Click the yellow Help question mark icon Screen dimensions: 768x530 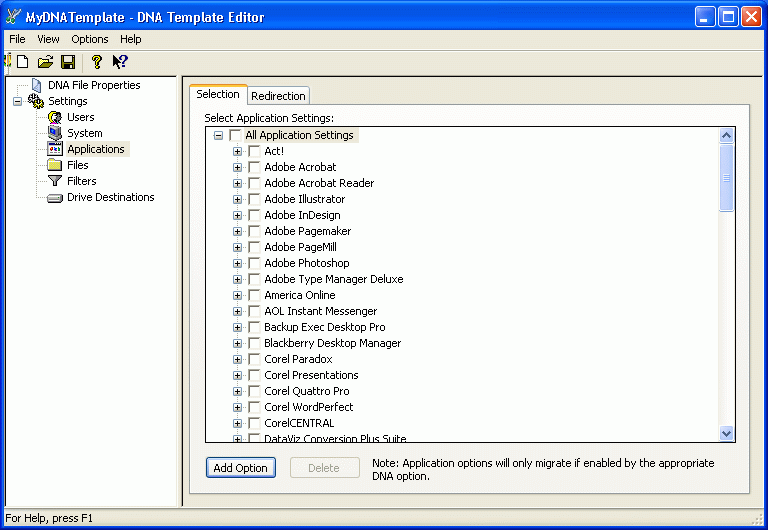[96, 62]
